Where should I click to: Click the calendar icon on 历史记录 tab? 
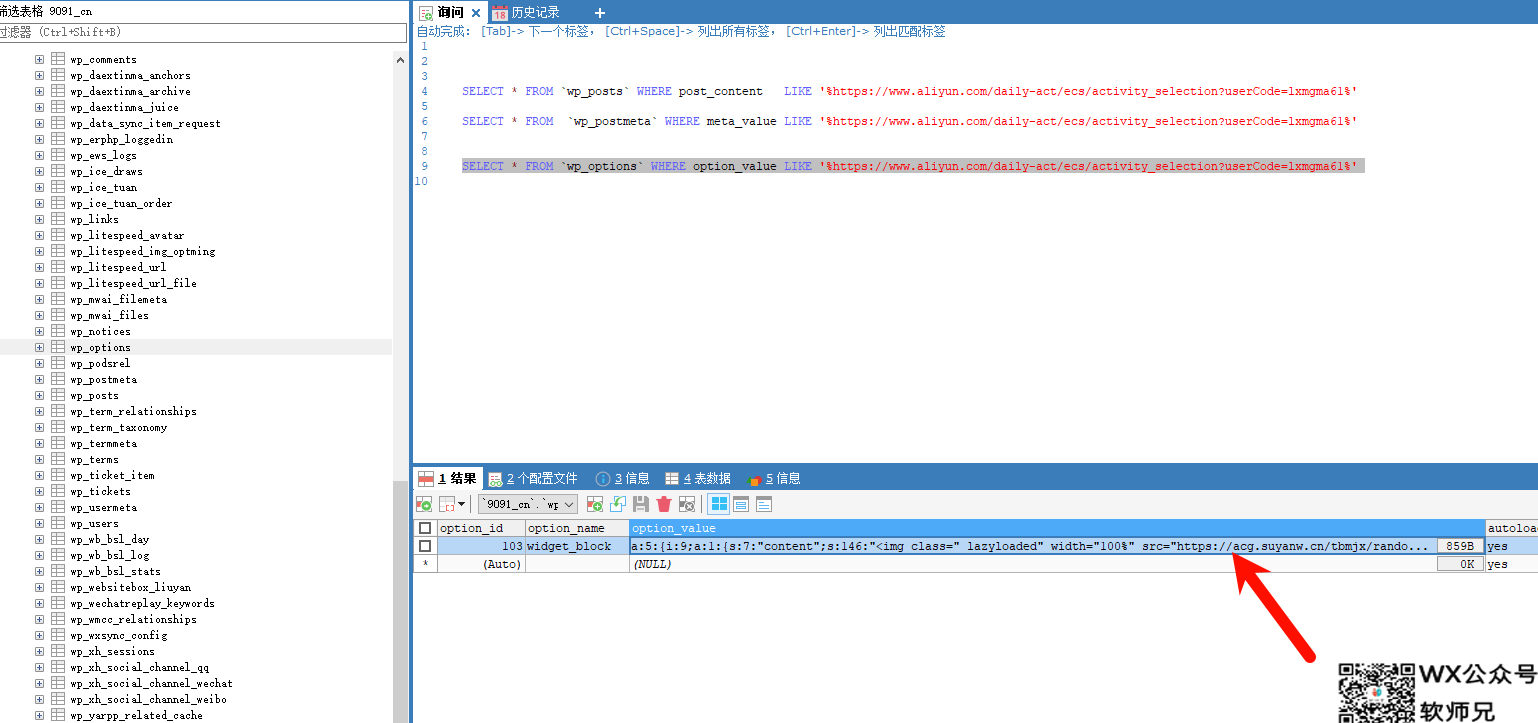click(x=499, y=12)
